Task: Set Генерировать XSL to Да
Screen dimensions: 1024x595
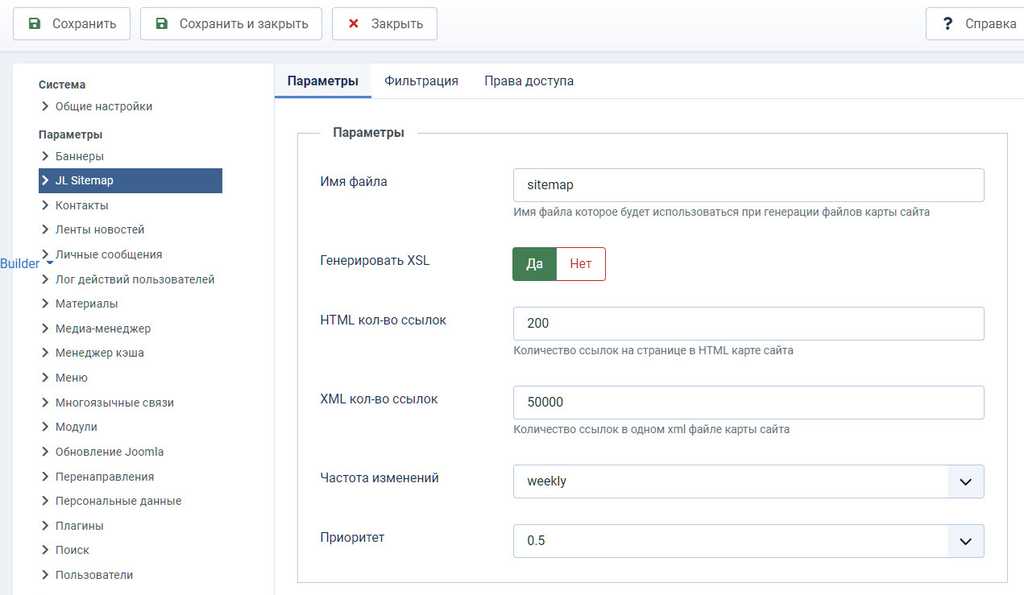Action: point(534,264)
